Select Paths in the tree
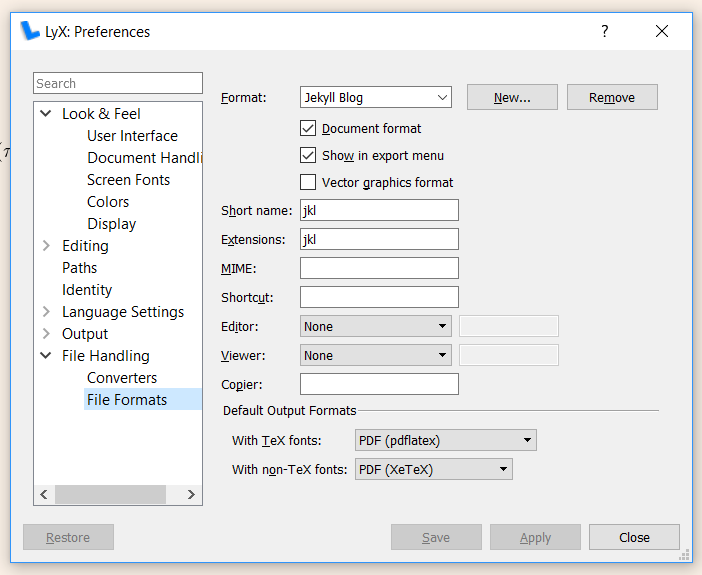The height and width of the screenshot is (575, 702). click(x=79, y=268)
